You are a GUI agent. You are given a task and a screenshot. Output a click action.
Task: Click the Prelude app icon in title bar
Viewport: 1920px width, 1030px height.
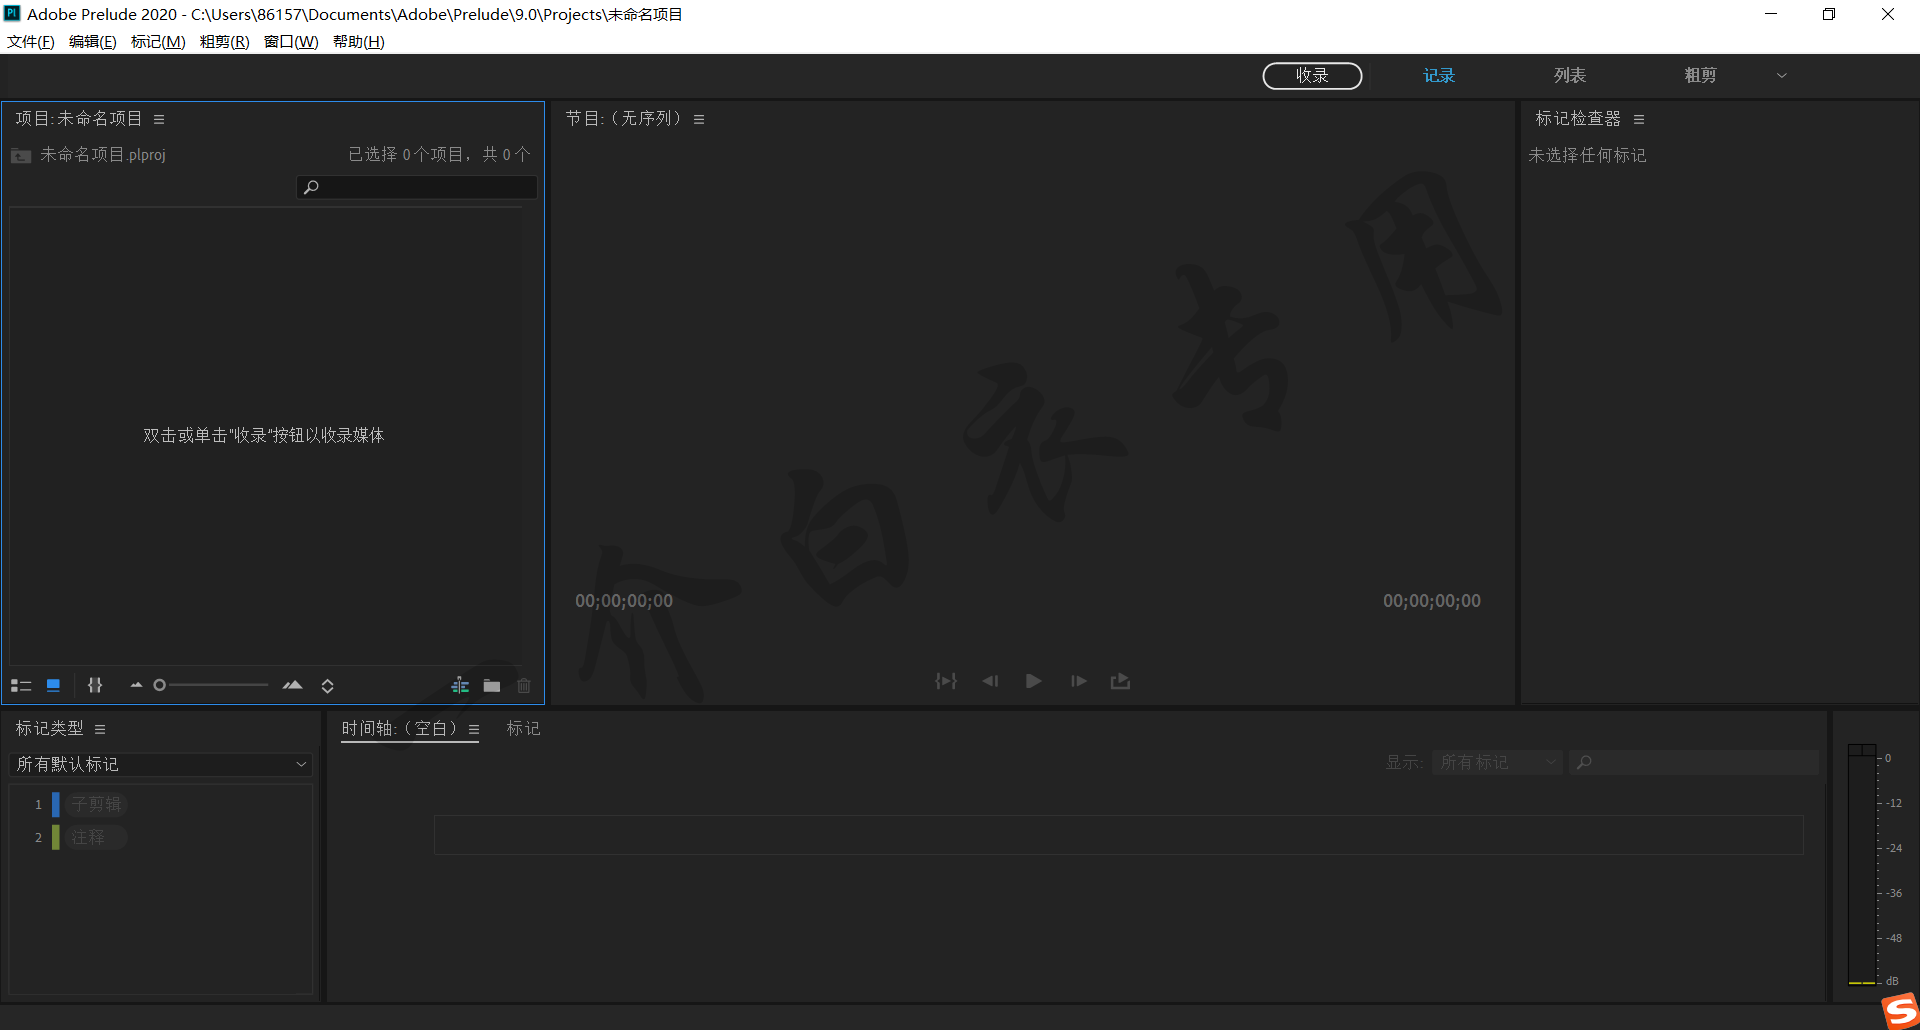(12, 14)
